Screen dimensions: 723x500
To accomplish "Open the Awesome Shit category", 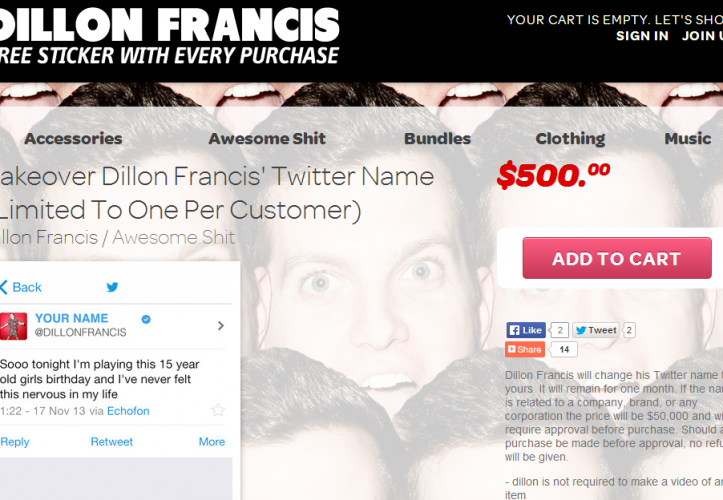I will pyautogui.click(x=267, y=138).
